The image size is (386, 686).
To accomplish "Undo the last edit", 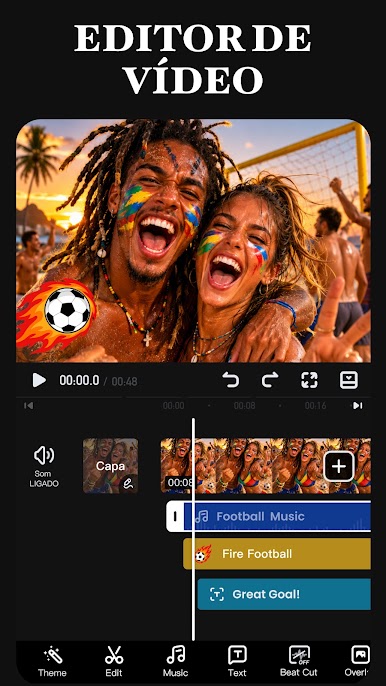I will [x=231, y=380].
